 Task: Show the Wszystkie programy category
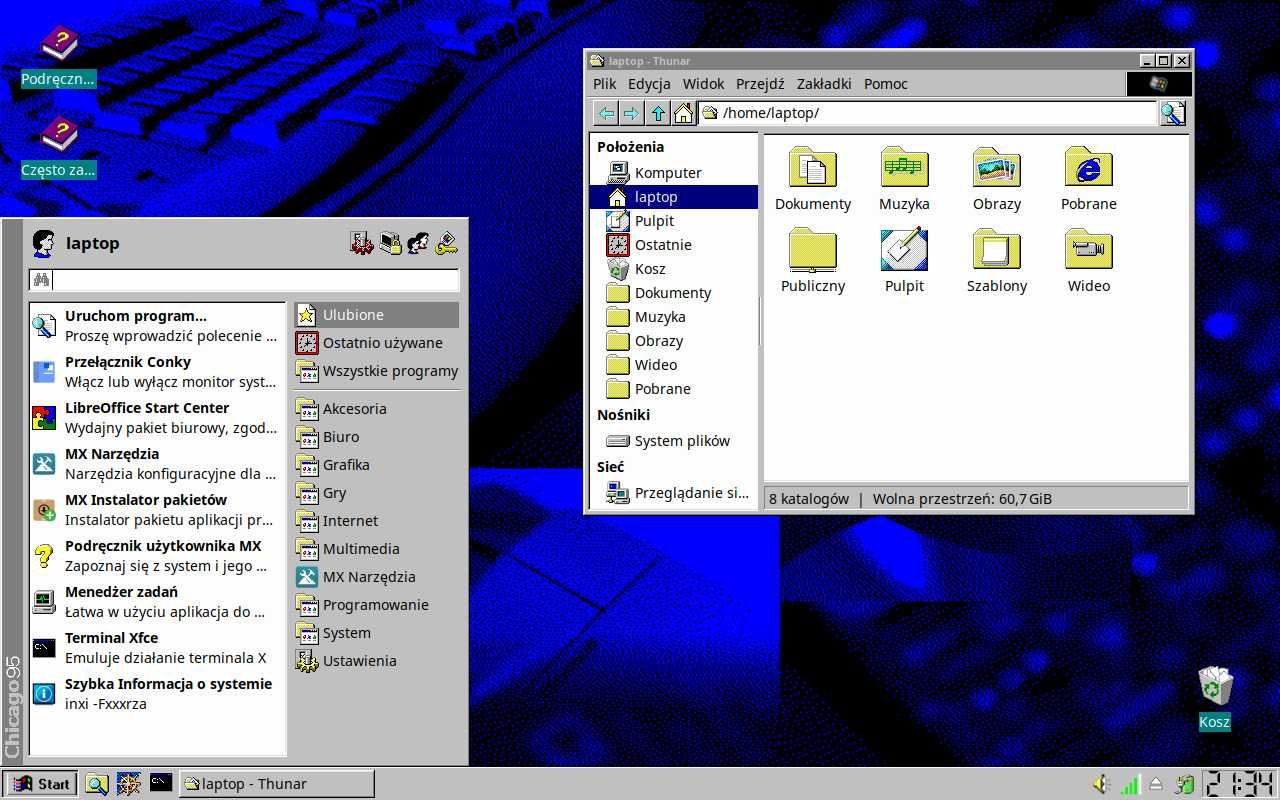pyautogui.click(x=377, y=371)
